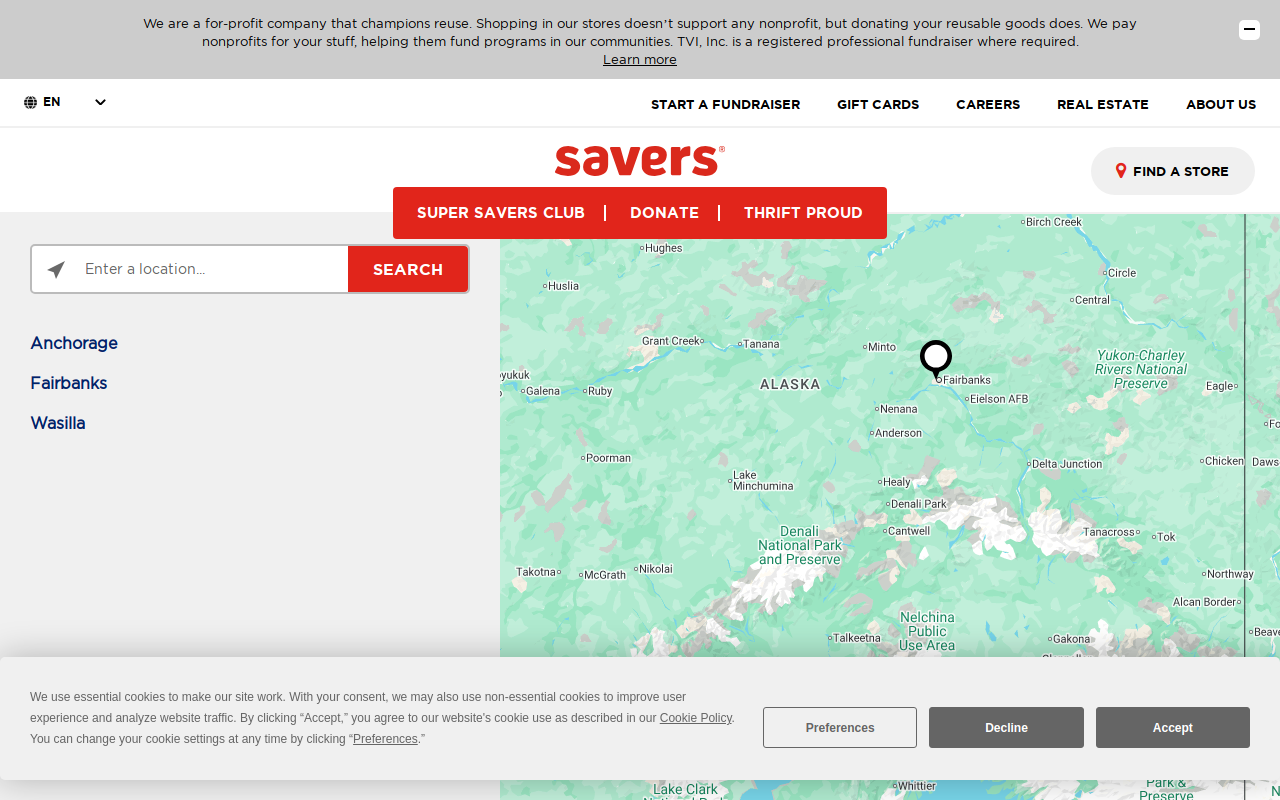This screenshot has height=800, width=1280.
Task: Select Fairbanks from the city list
Action: 69,383
